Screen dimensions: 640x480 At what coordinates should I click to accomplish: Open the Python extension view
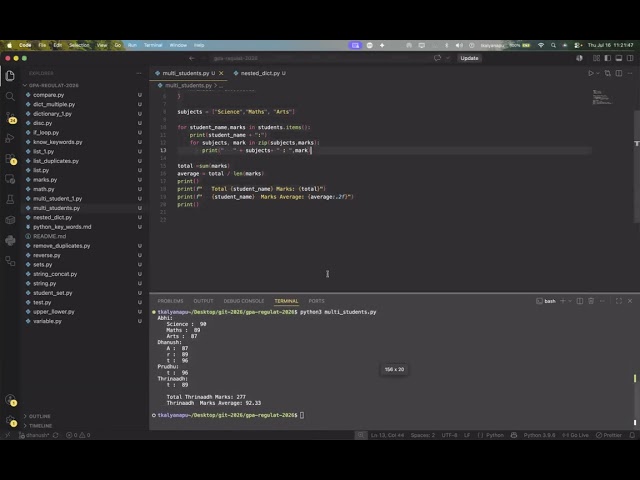tap(10, 240)
